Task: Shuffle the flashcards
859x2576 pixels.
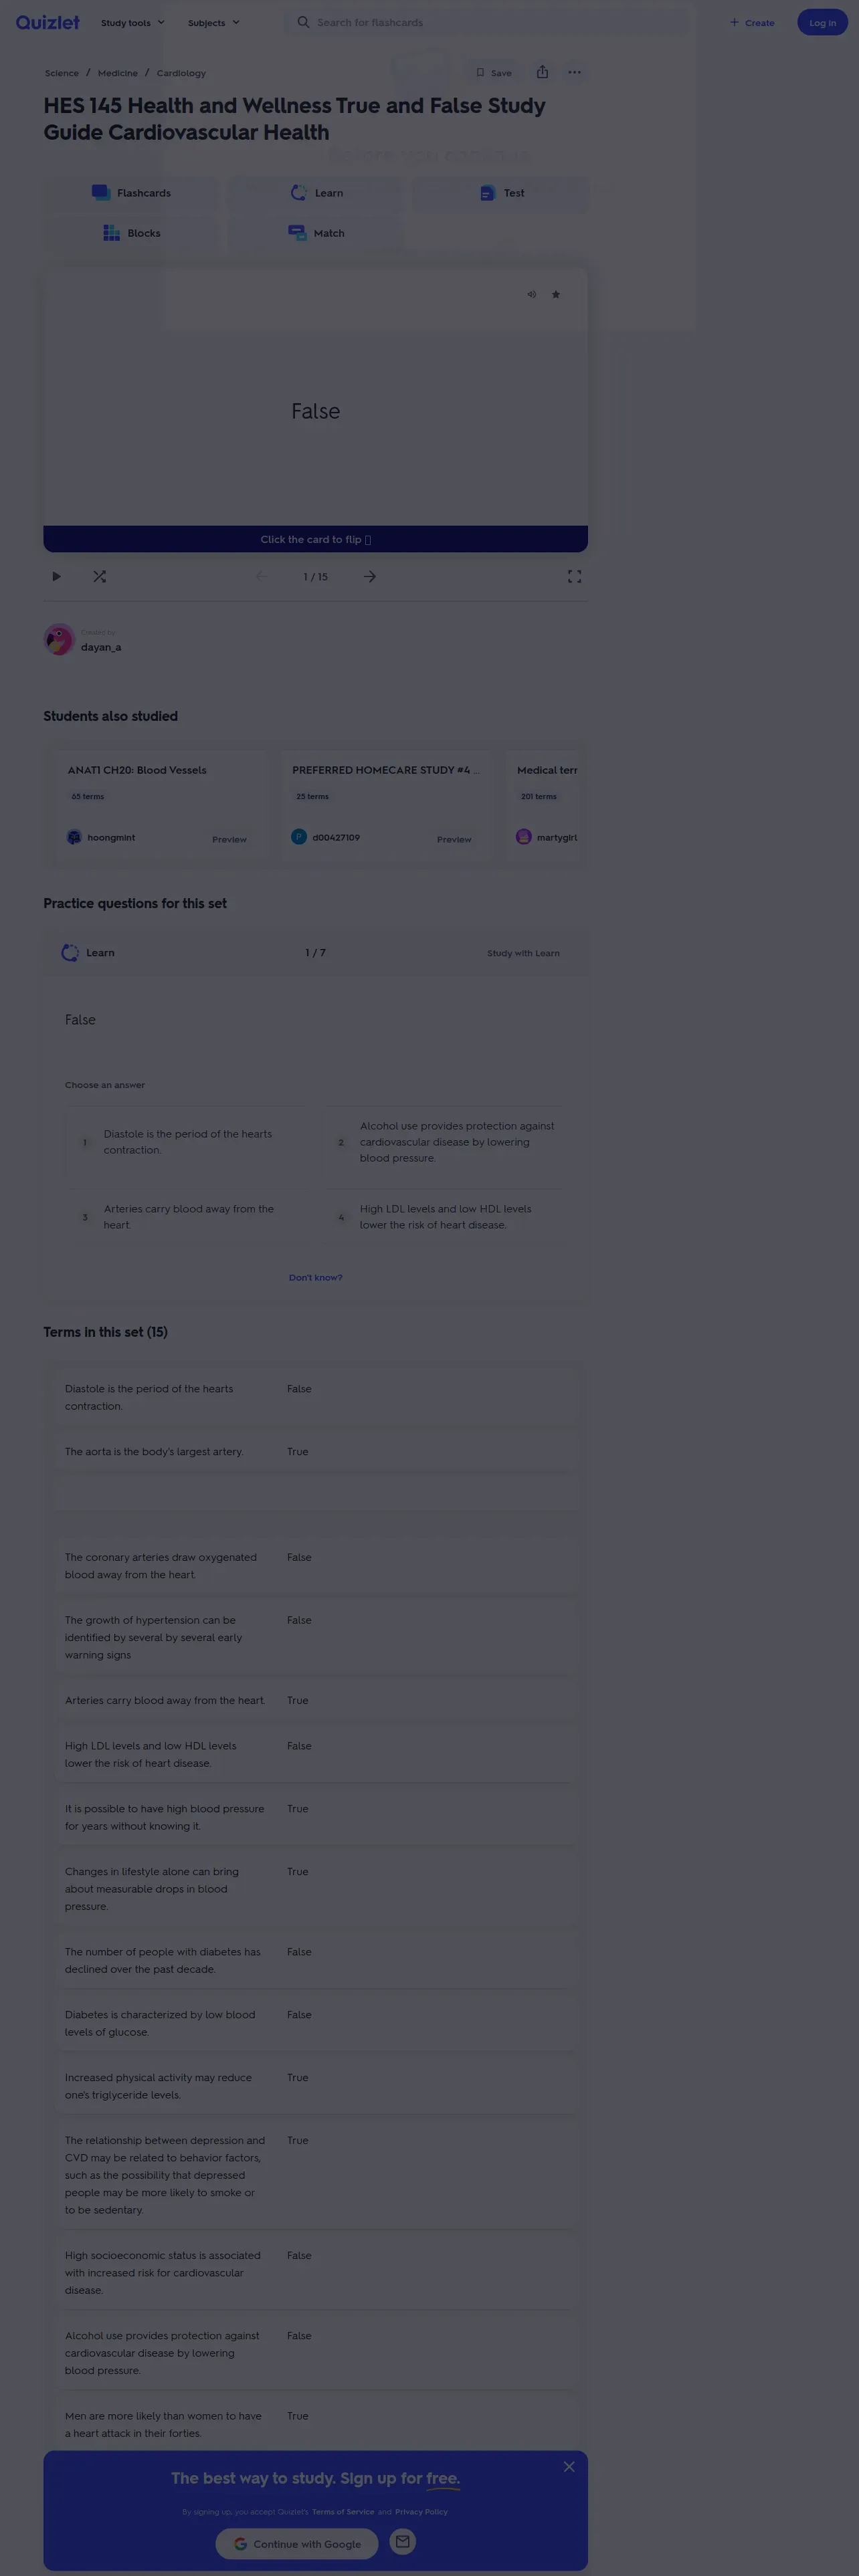Action: [x=99, y=577]
